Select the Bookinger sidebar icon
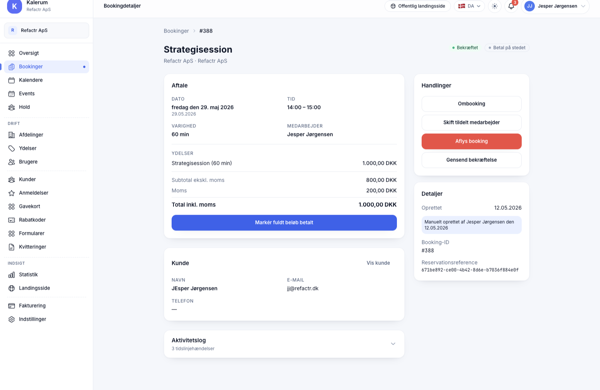Viewport: 600px width, 390px height. 11,67
